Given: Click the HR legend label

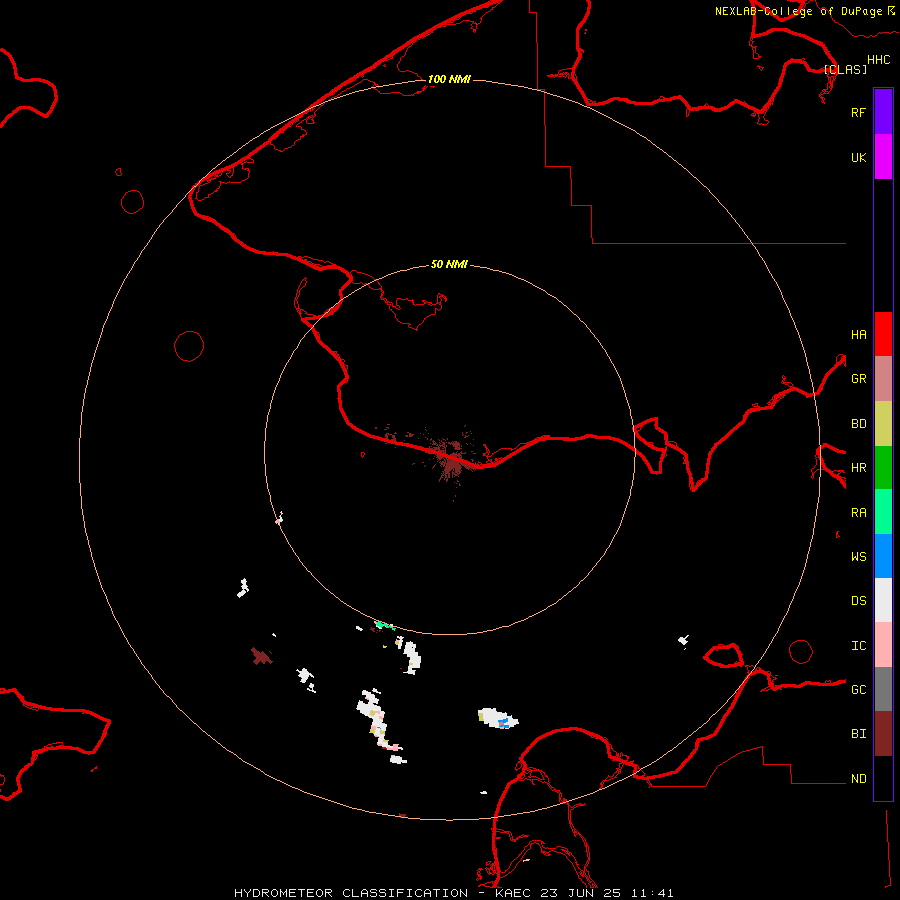Looking at the screenshot, I should coord(858,468).
